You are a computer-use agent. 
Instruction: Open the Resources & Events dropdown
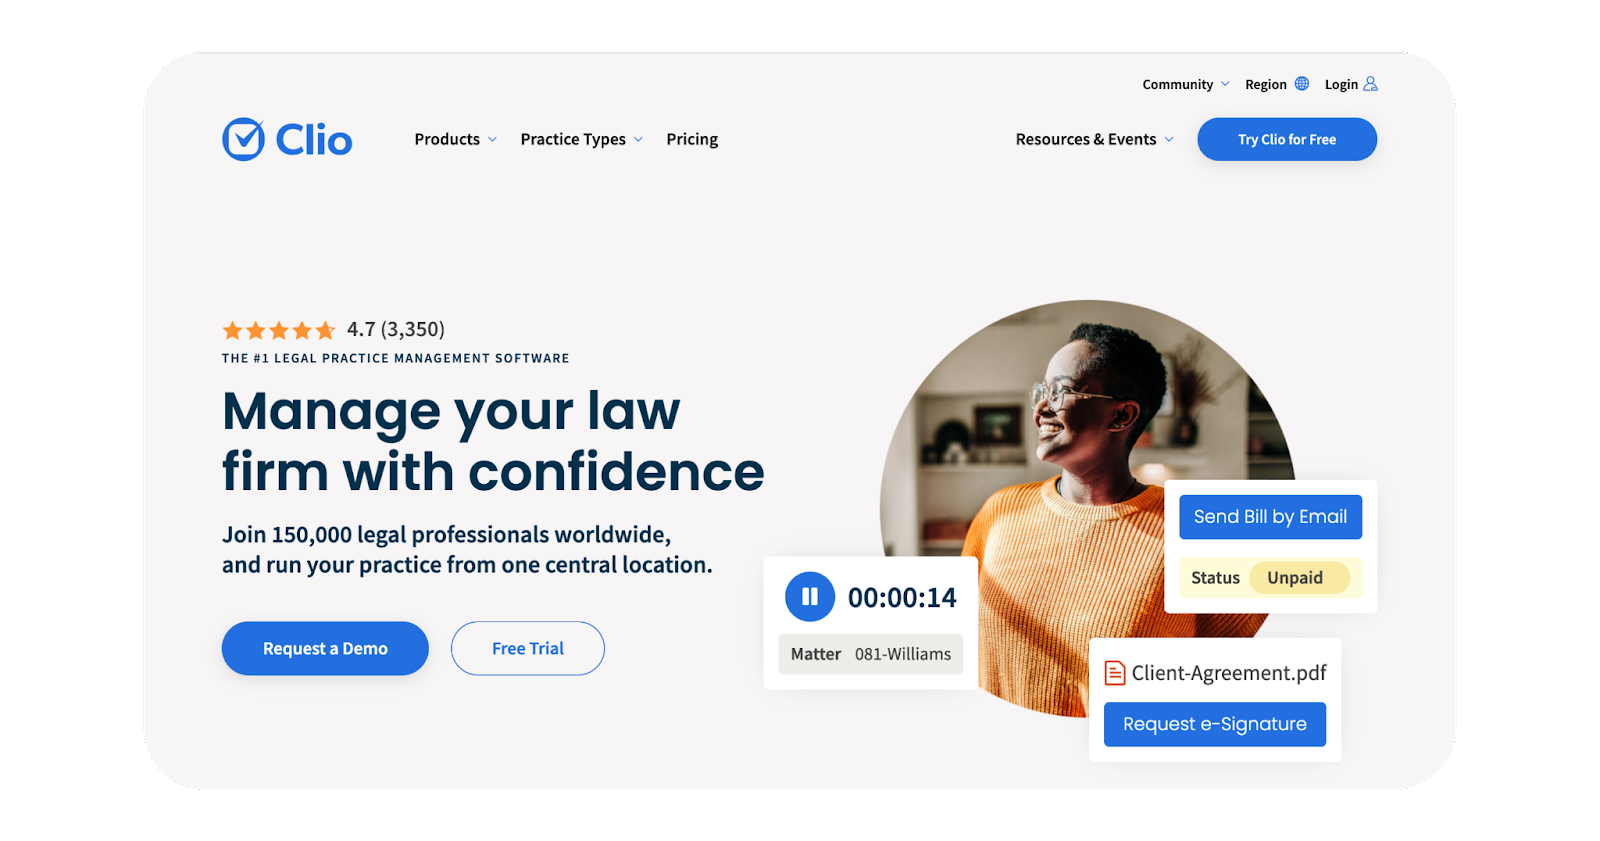pos(1094,139)
